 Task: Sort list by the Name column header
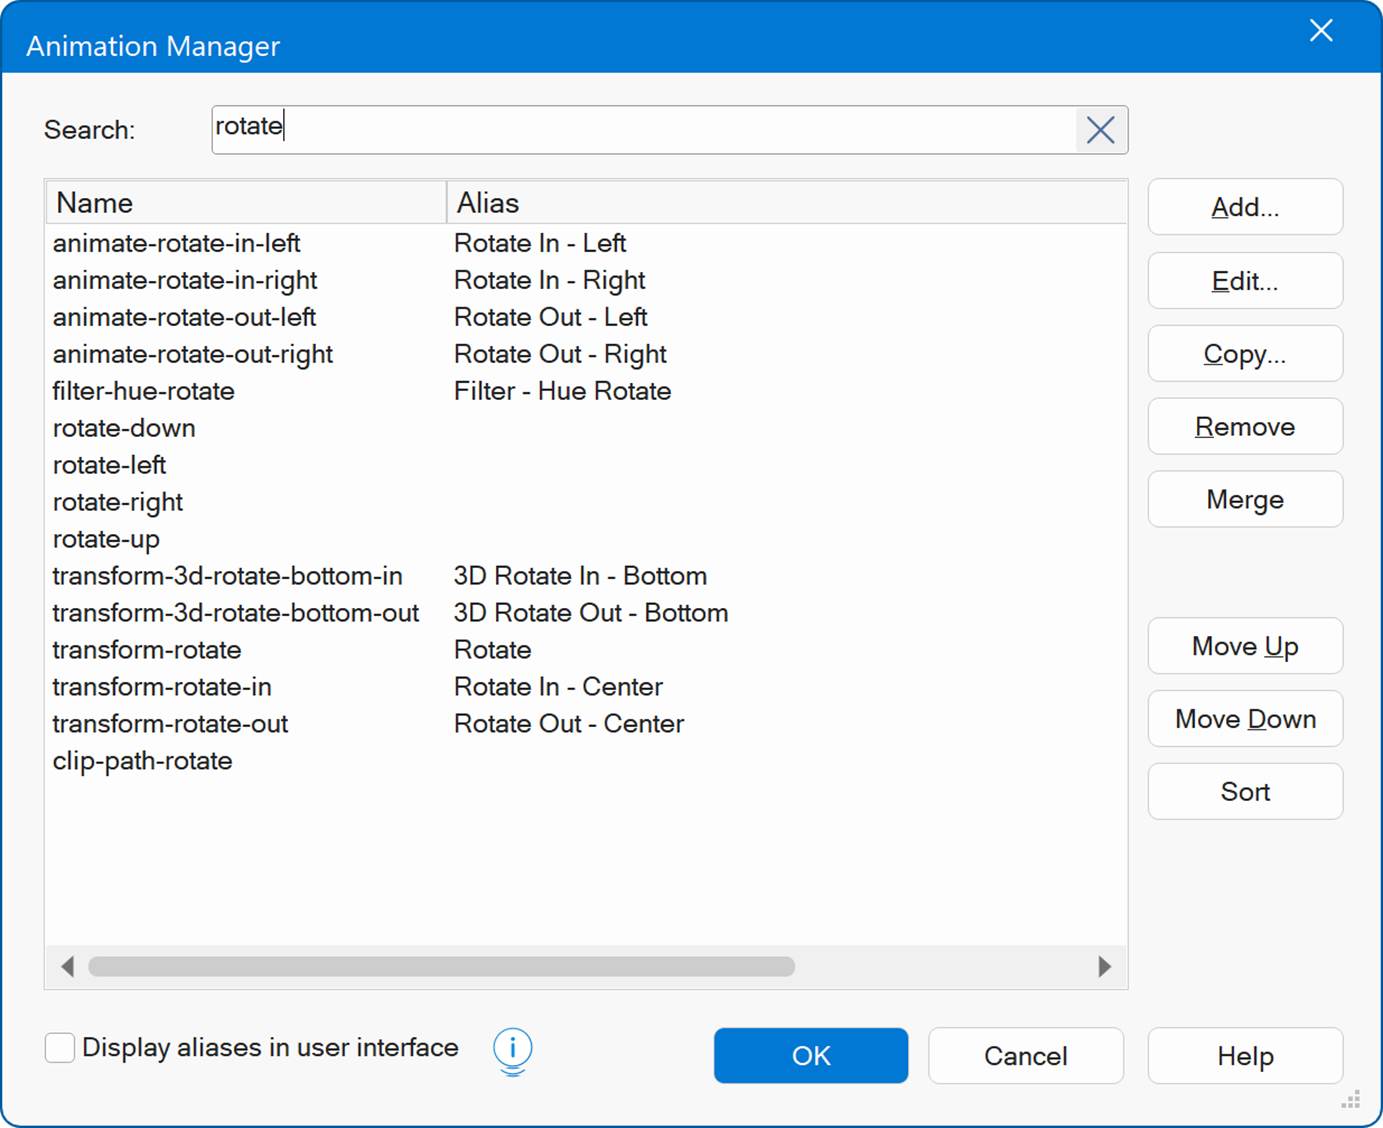point(245,203)
